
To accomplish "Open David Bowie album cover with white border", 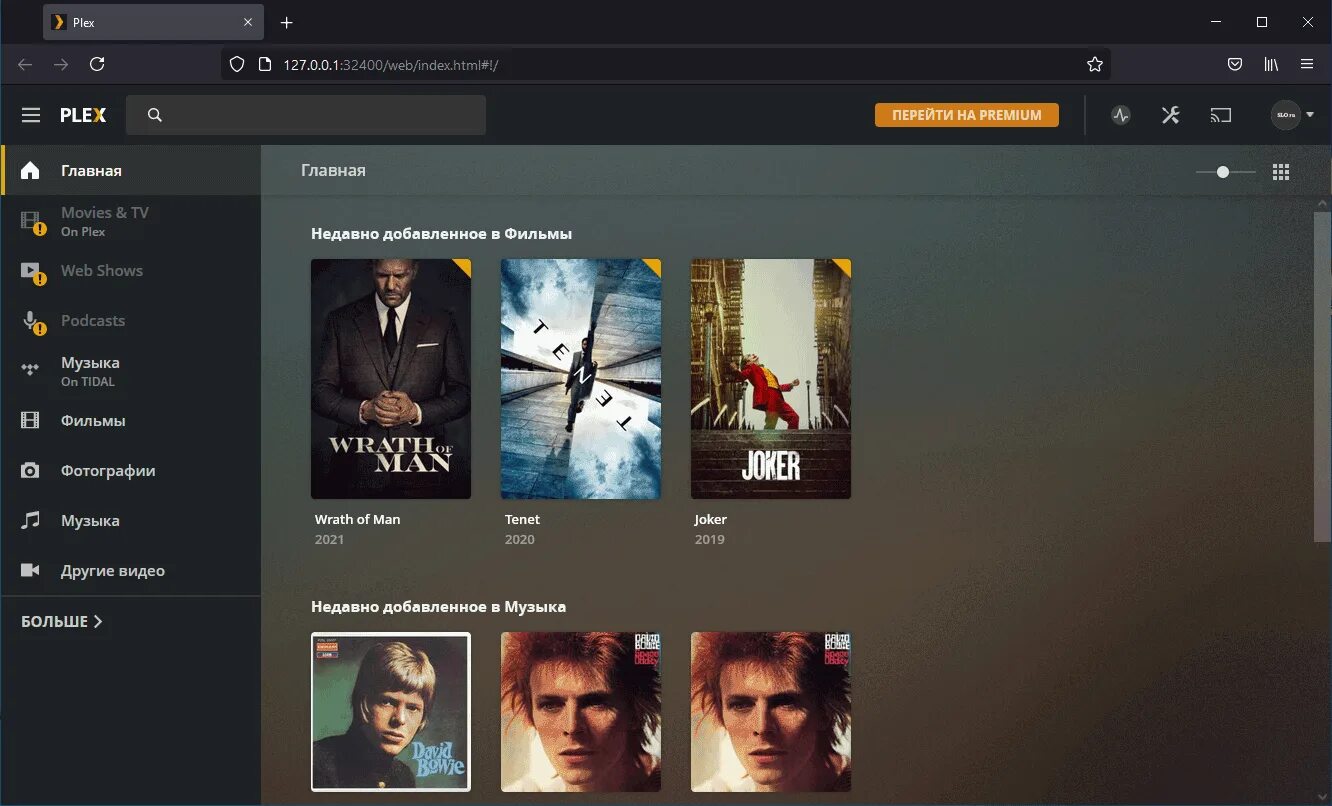I will pos(391,712).
